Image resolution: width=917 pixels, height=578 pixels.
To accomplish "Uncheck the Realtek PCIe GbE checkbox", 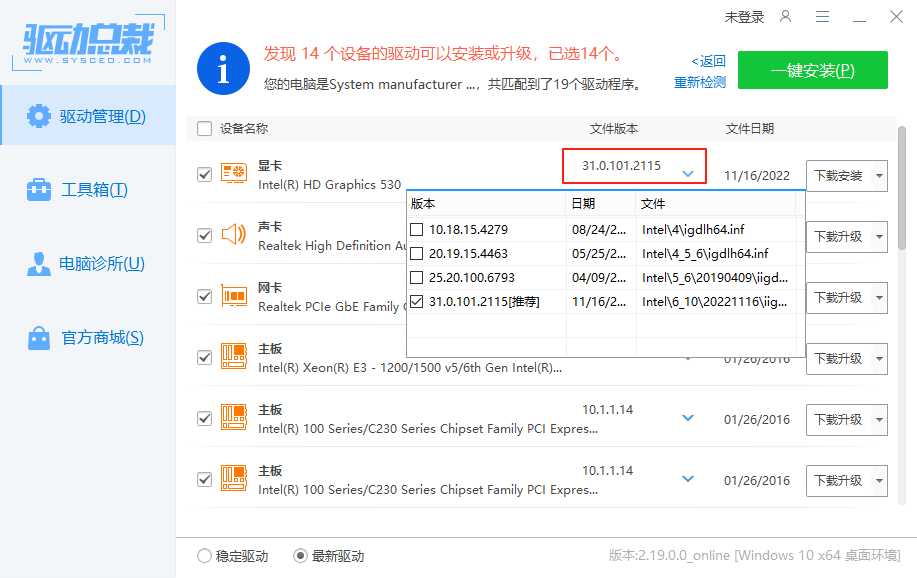I will pos(204,296).
